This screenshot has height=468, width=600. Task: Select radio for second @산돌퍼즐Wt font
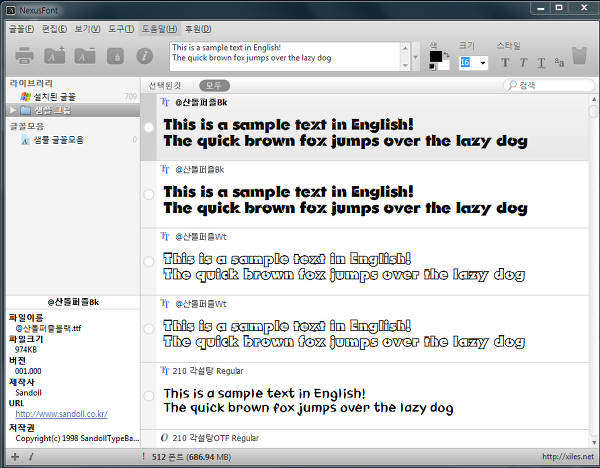pyautogui.click(x=148, y=328)
